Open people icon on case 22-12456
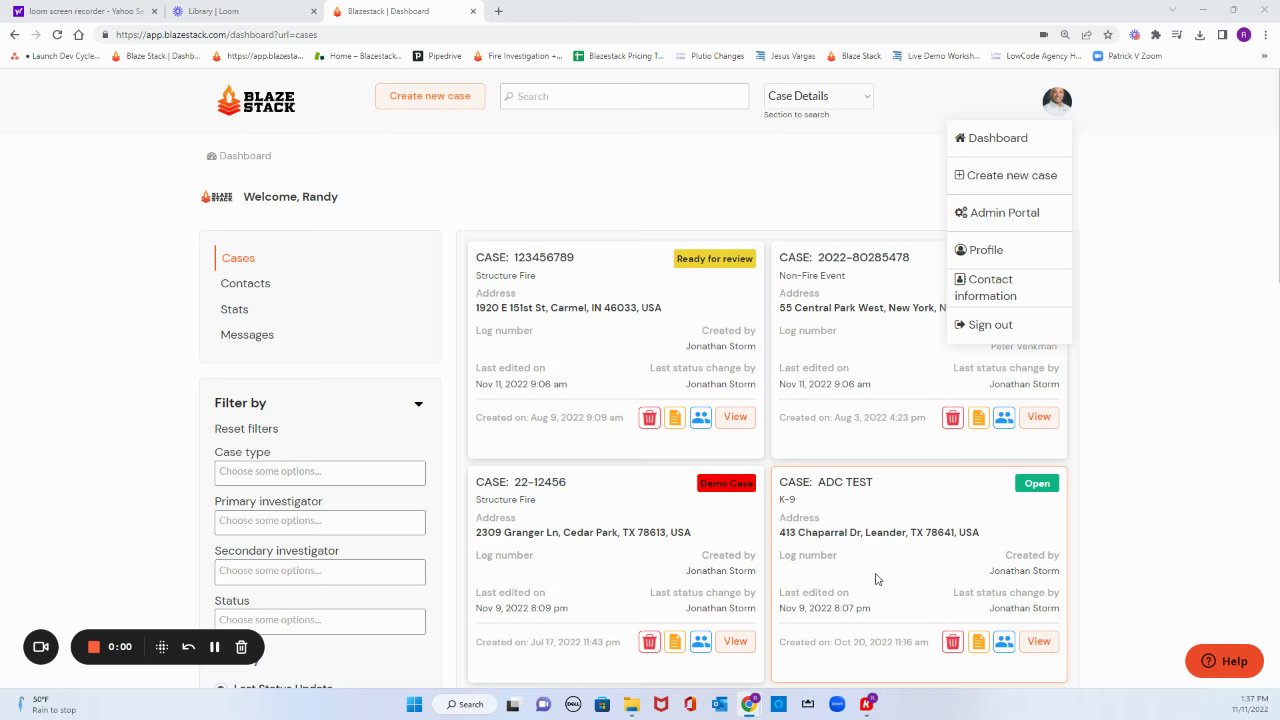The image size is (1280, 720). point(701,641)
